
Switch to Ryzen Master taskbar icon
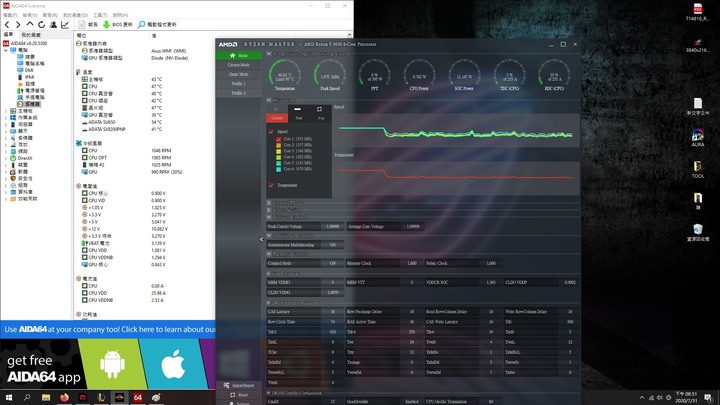pos(119,397)
